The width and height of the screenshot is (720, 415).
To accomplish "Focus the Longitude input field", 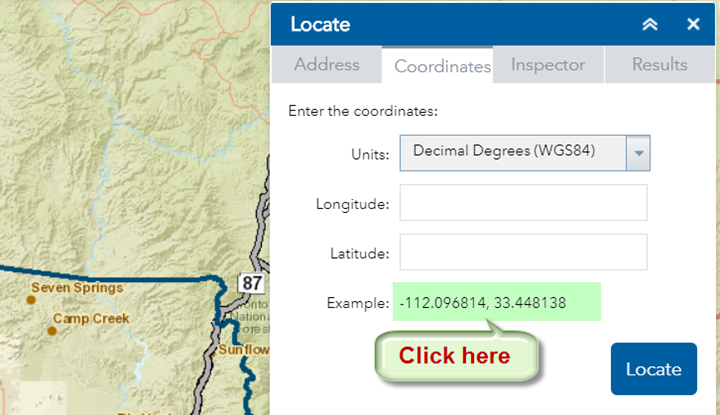I will (x=523, y=203).
